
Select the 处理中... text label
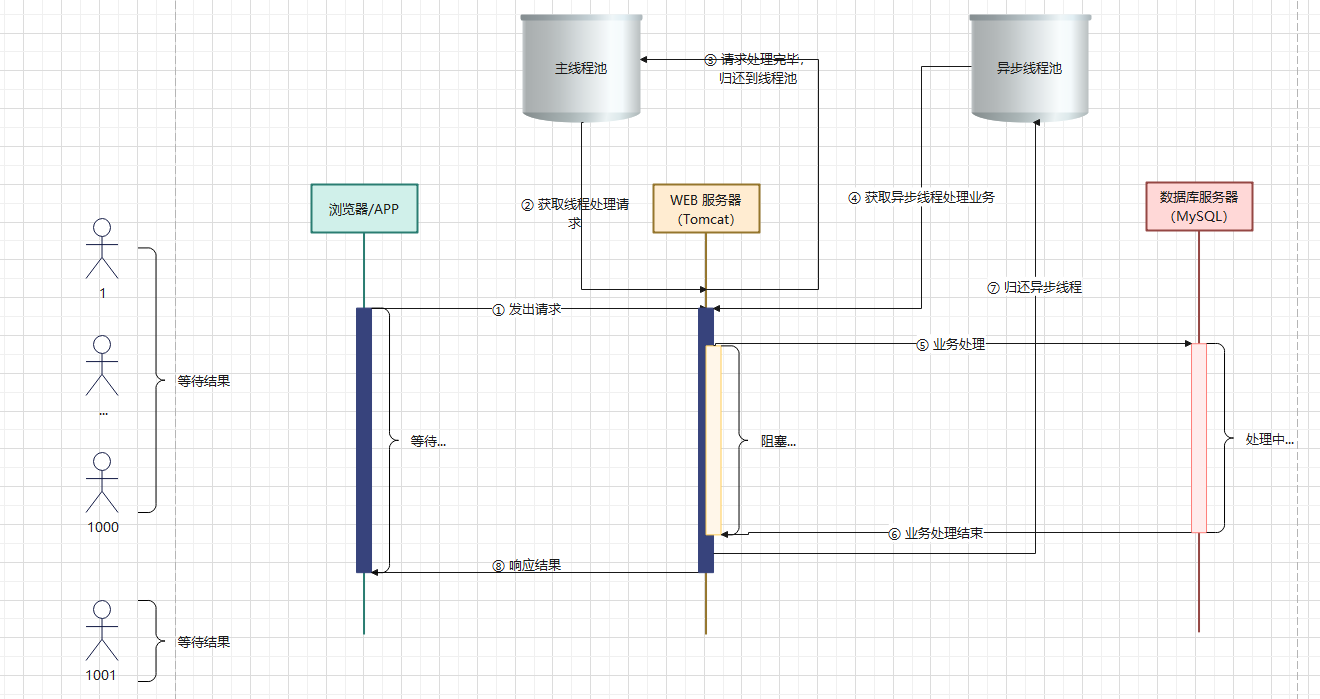click(x=1269, y=439)
